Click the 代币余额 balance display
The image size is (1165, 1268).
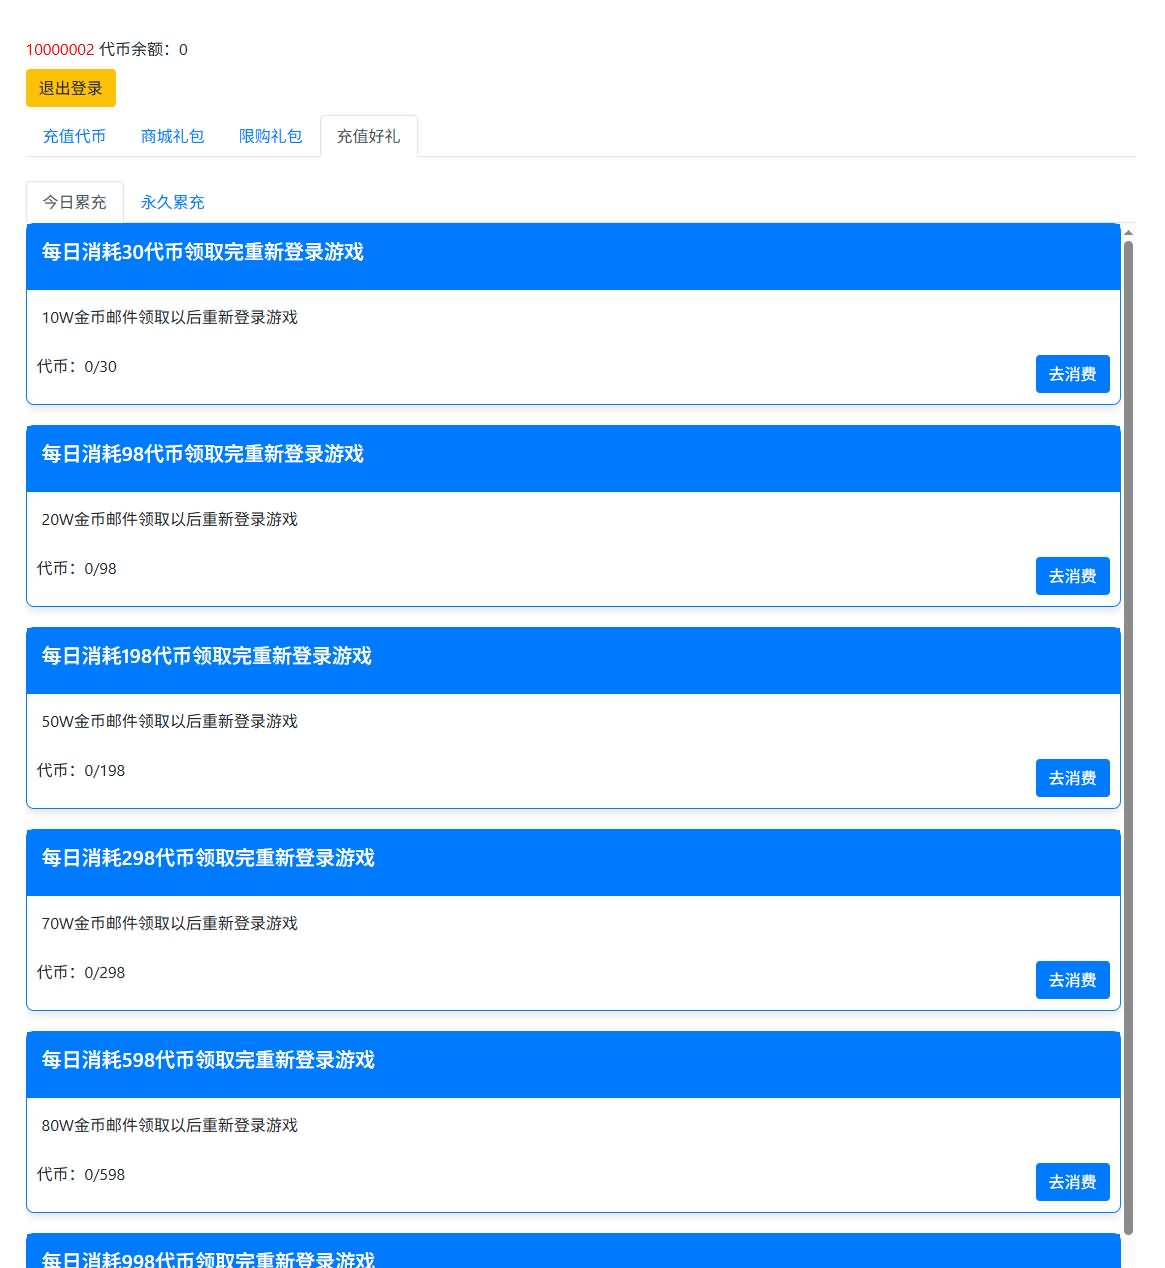click(145, 47)
